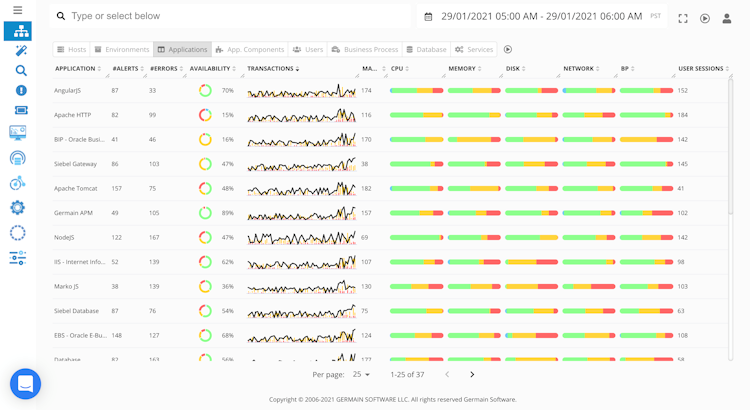Click the play icon in top bar
Viewport: 750px width, 410px height.
tap(705, 18)
